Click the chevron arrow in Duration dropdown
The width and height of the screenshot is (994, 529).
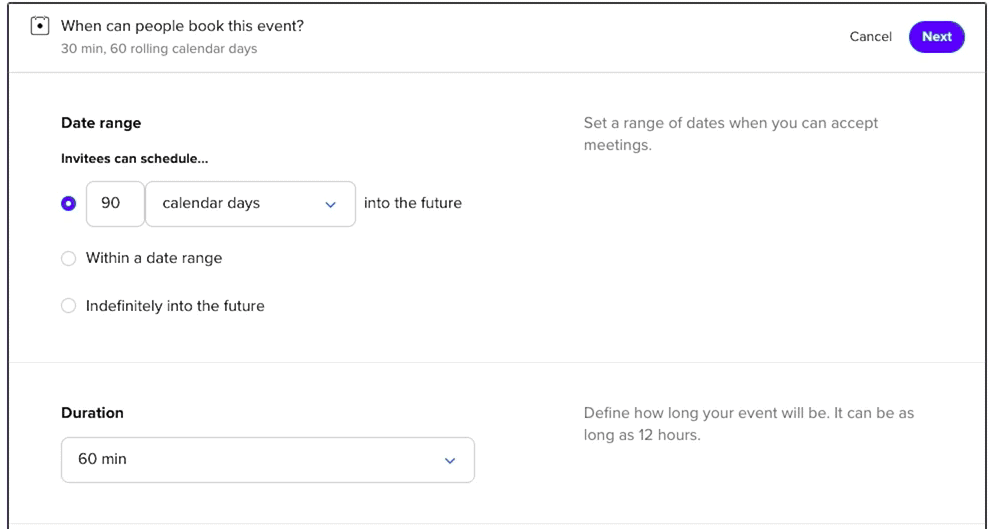tap(449, 460)
